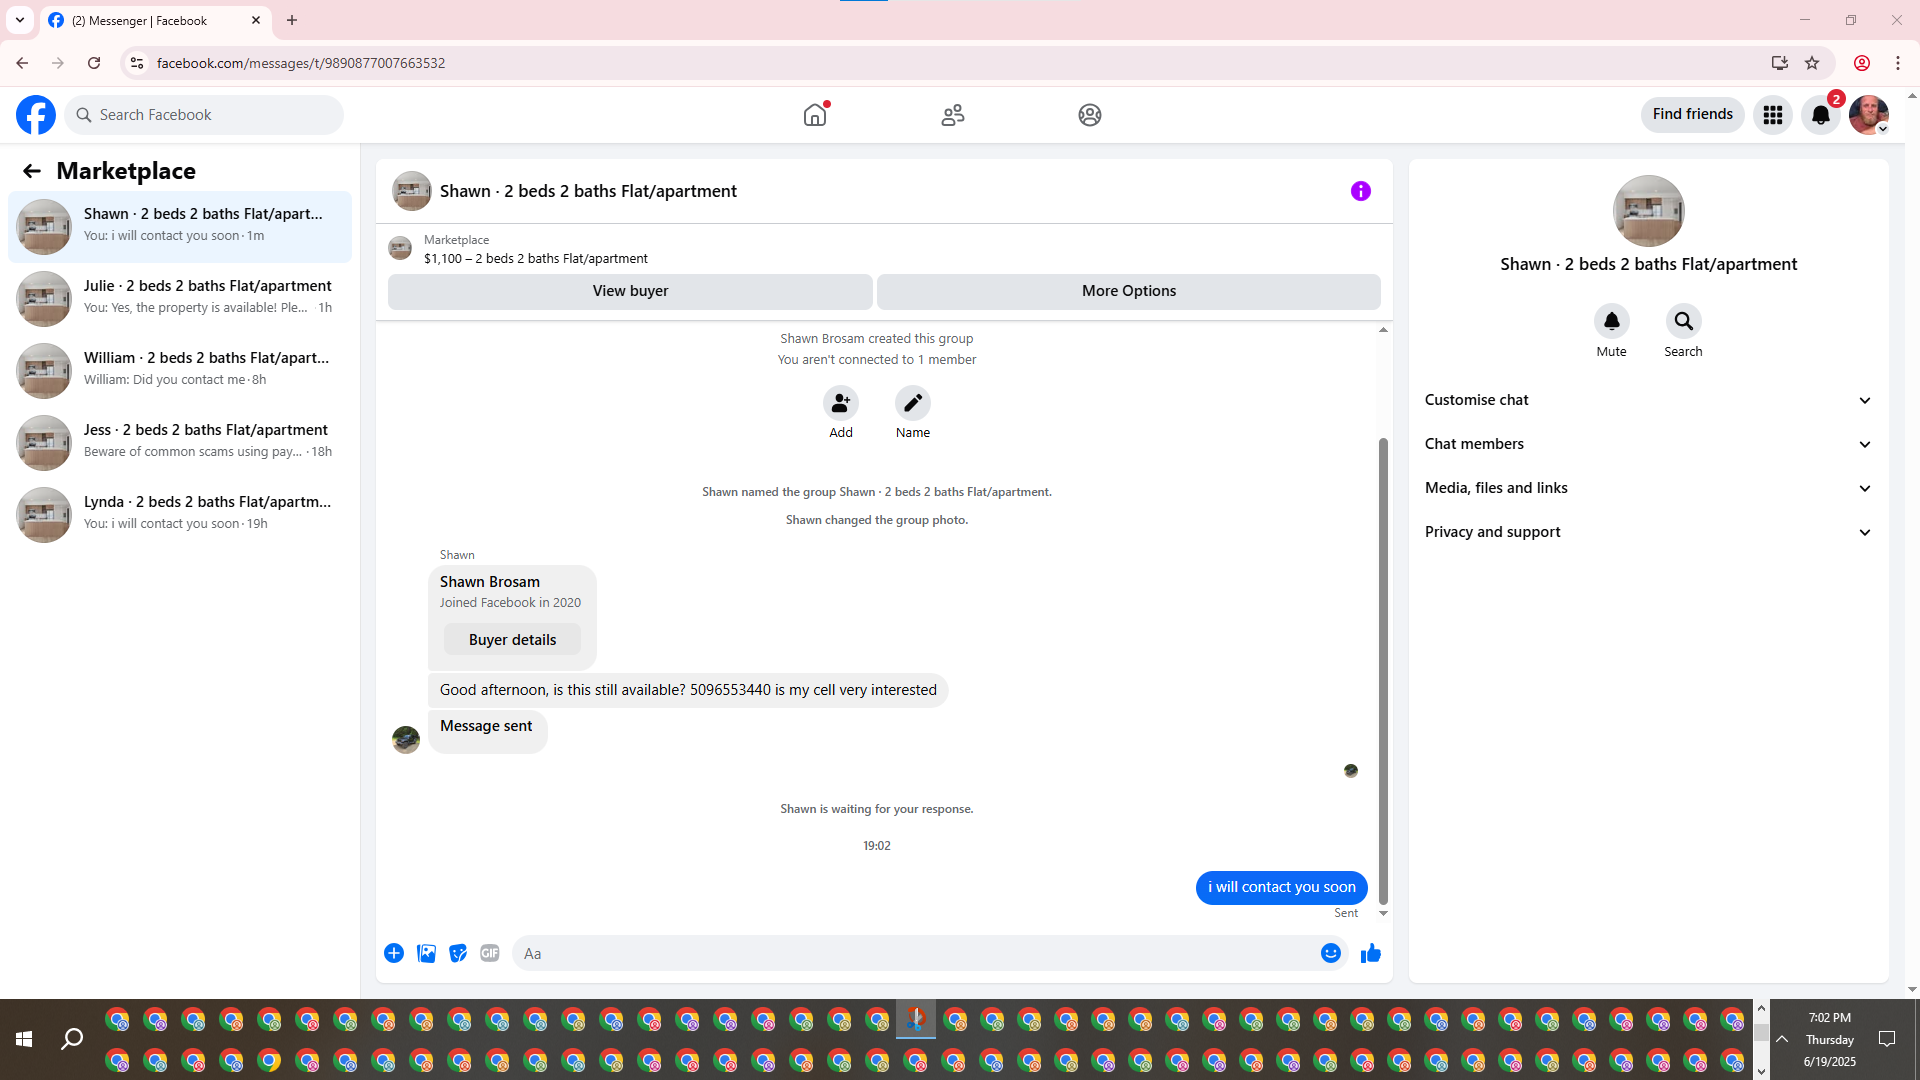This screenshot has height=1080, width=1920.
Task: Click the More Options button
Action: 1129,291
